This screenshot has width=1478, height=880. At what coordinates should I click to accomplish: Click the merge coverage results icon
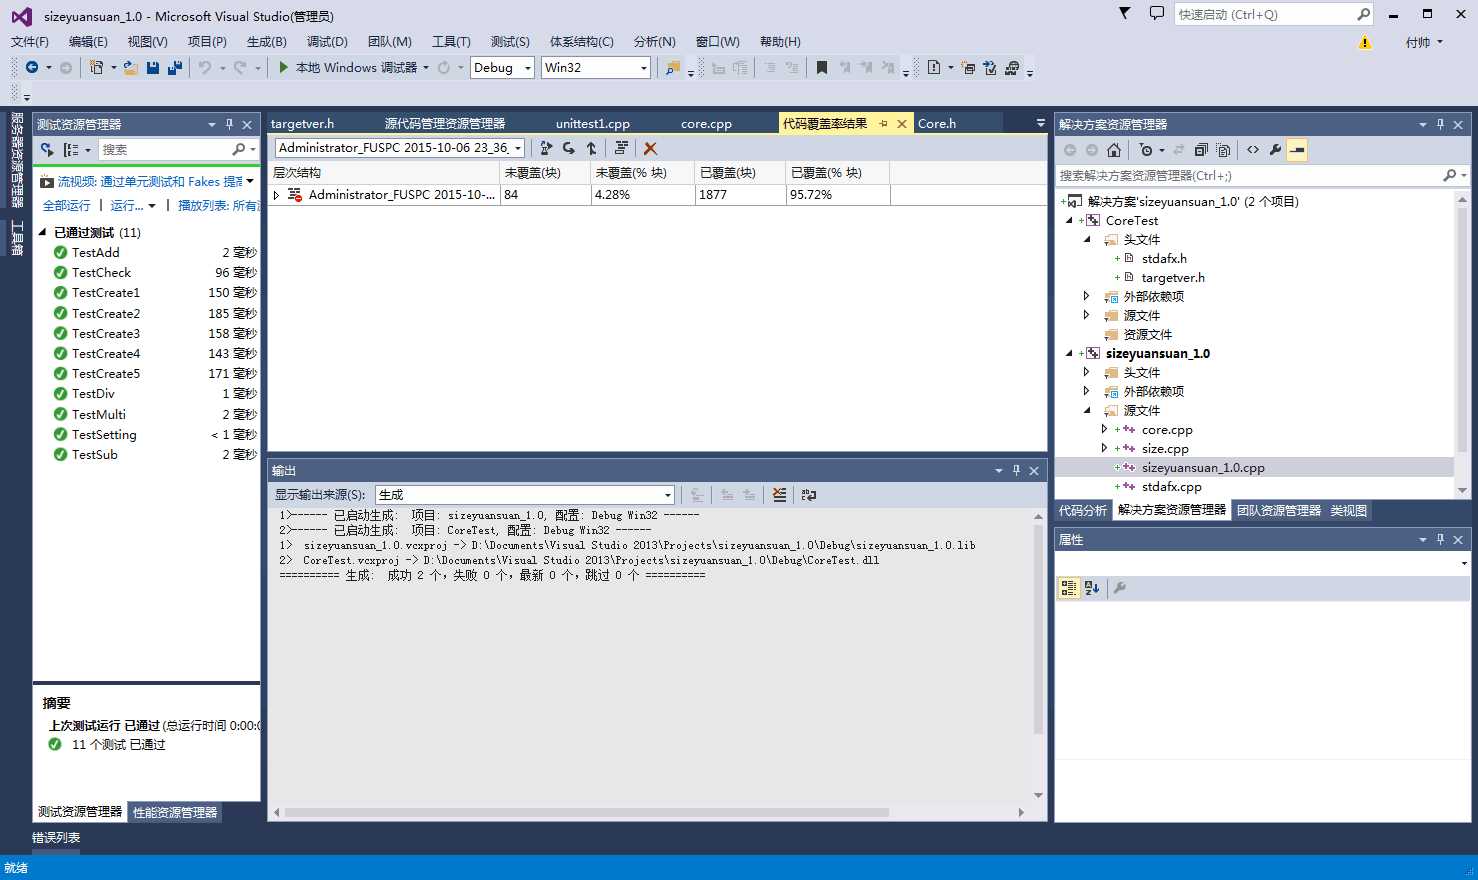coord(591,148)
